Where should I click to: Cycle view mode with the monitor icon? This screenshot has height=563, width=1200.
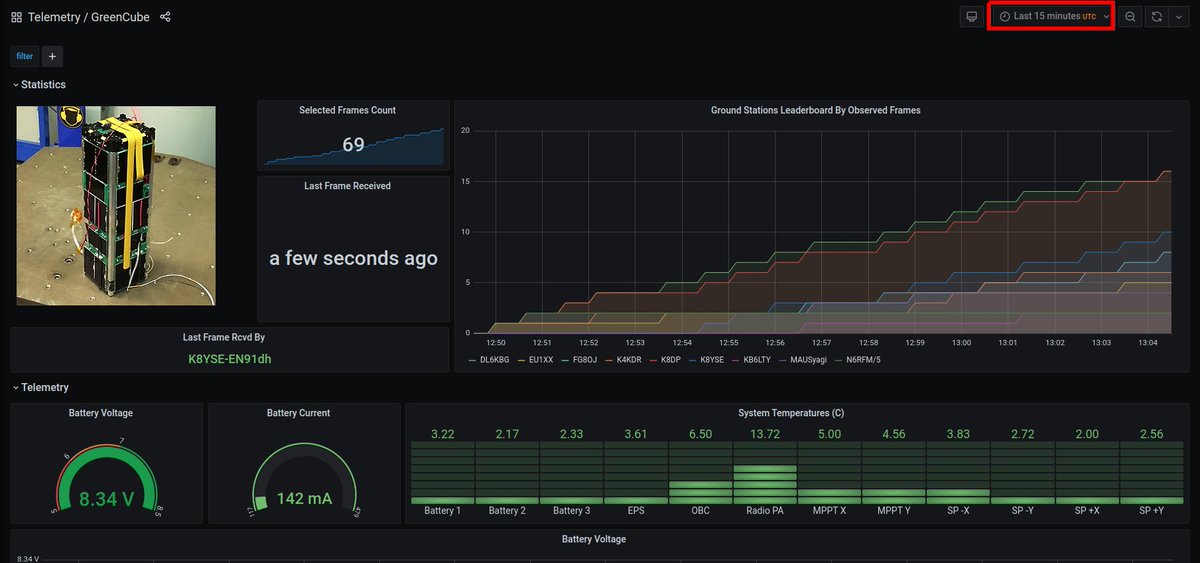click(x=970, y=17)
